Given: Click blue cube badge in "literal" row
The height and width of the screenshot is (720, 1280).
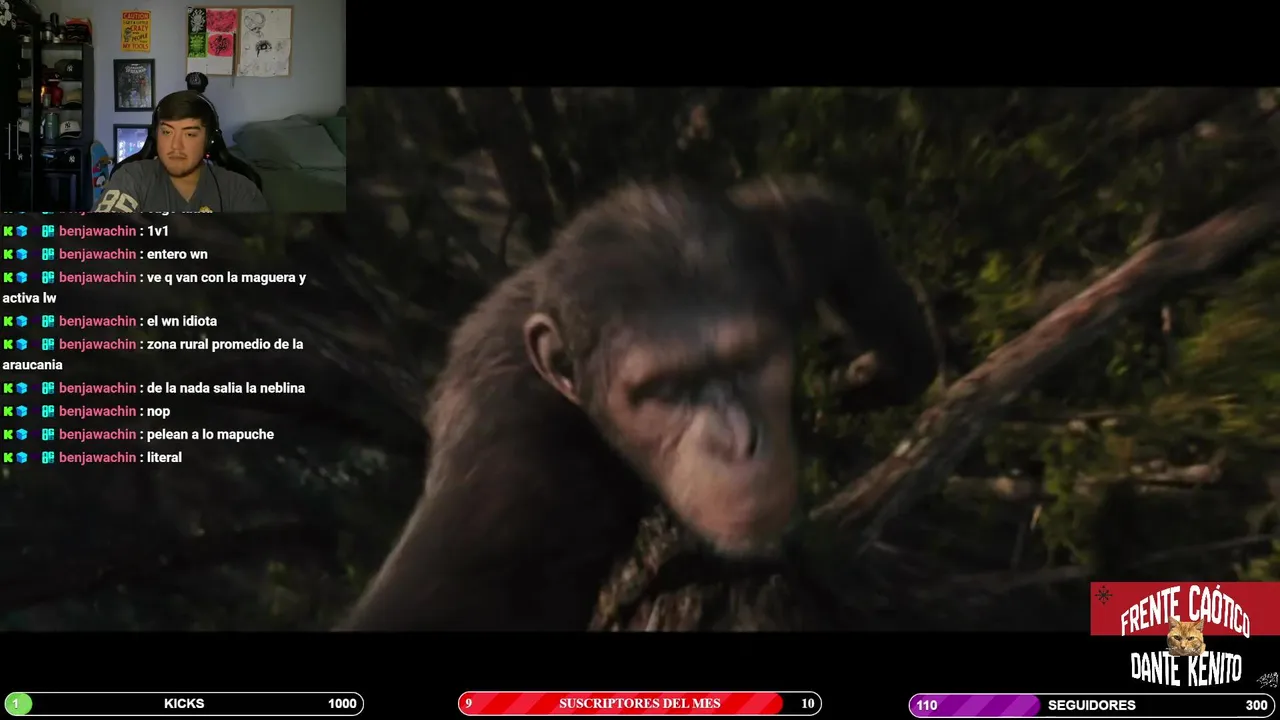Looking at the screenshot, I should click(22, 457).
